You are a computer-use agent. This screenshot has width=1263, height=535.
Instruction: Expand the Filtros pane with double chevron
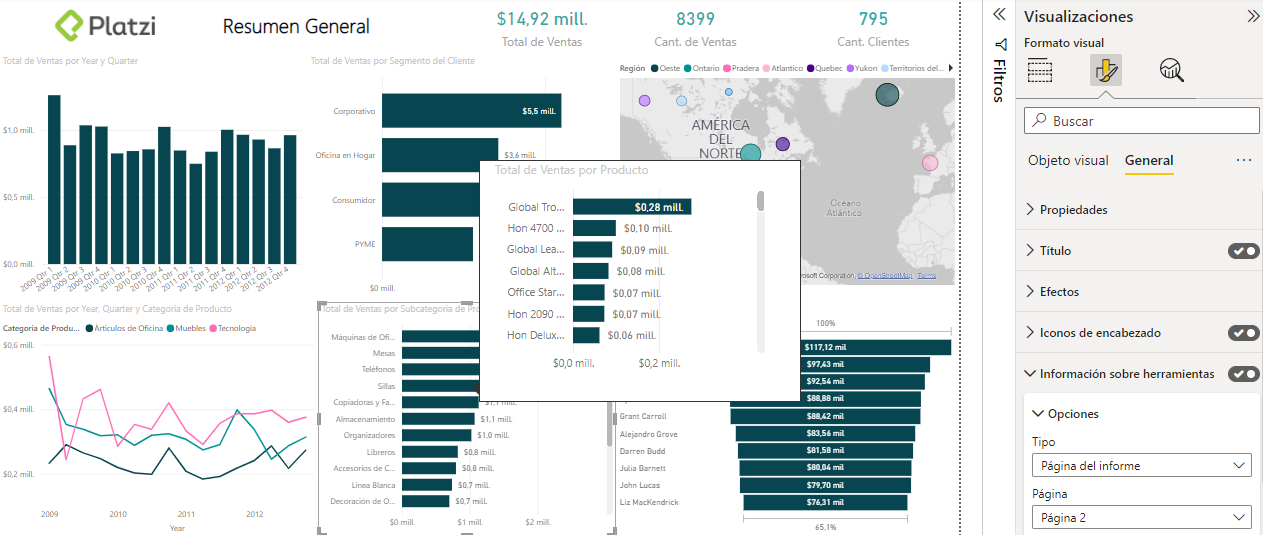pos(998,15)
